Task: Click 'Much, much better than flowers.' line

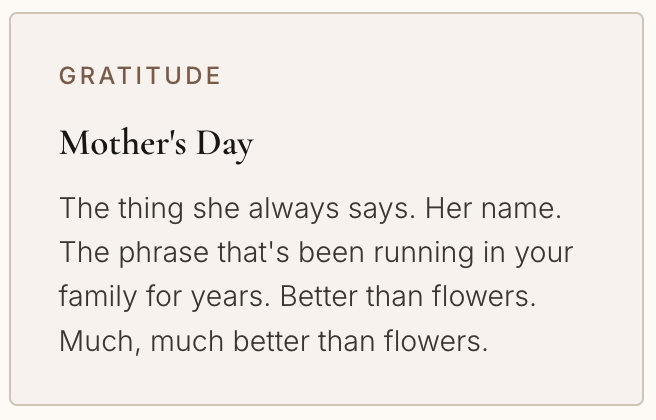Action: point(274,341)
